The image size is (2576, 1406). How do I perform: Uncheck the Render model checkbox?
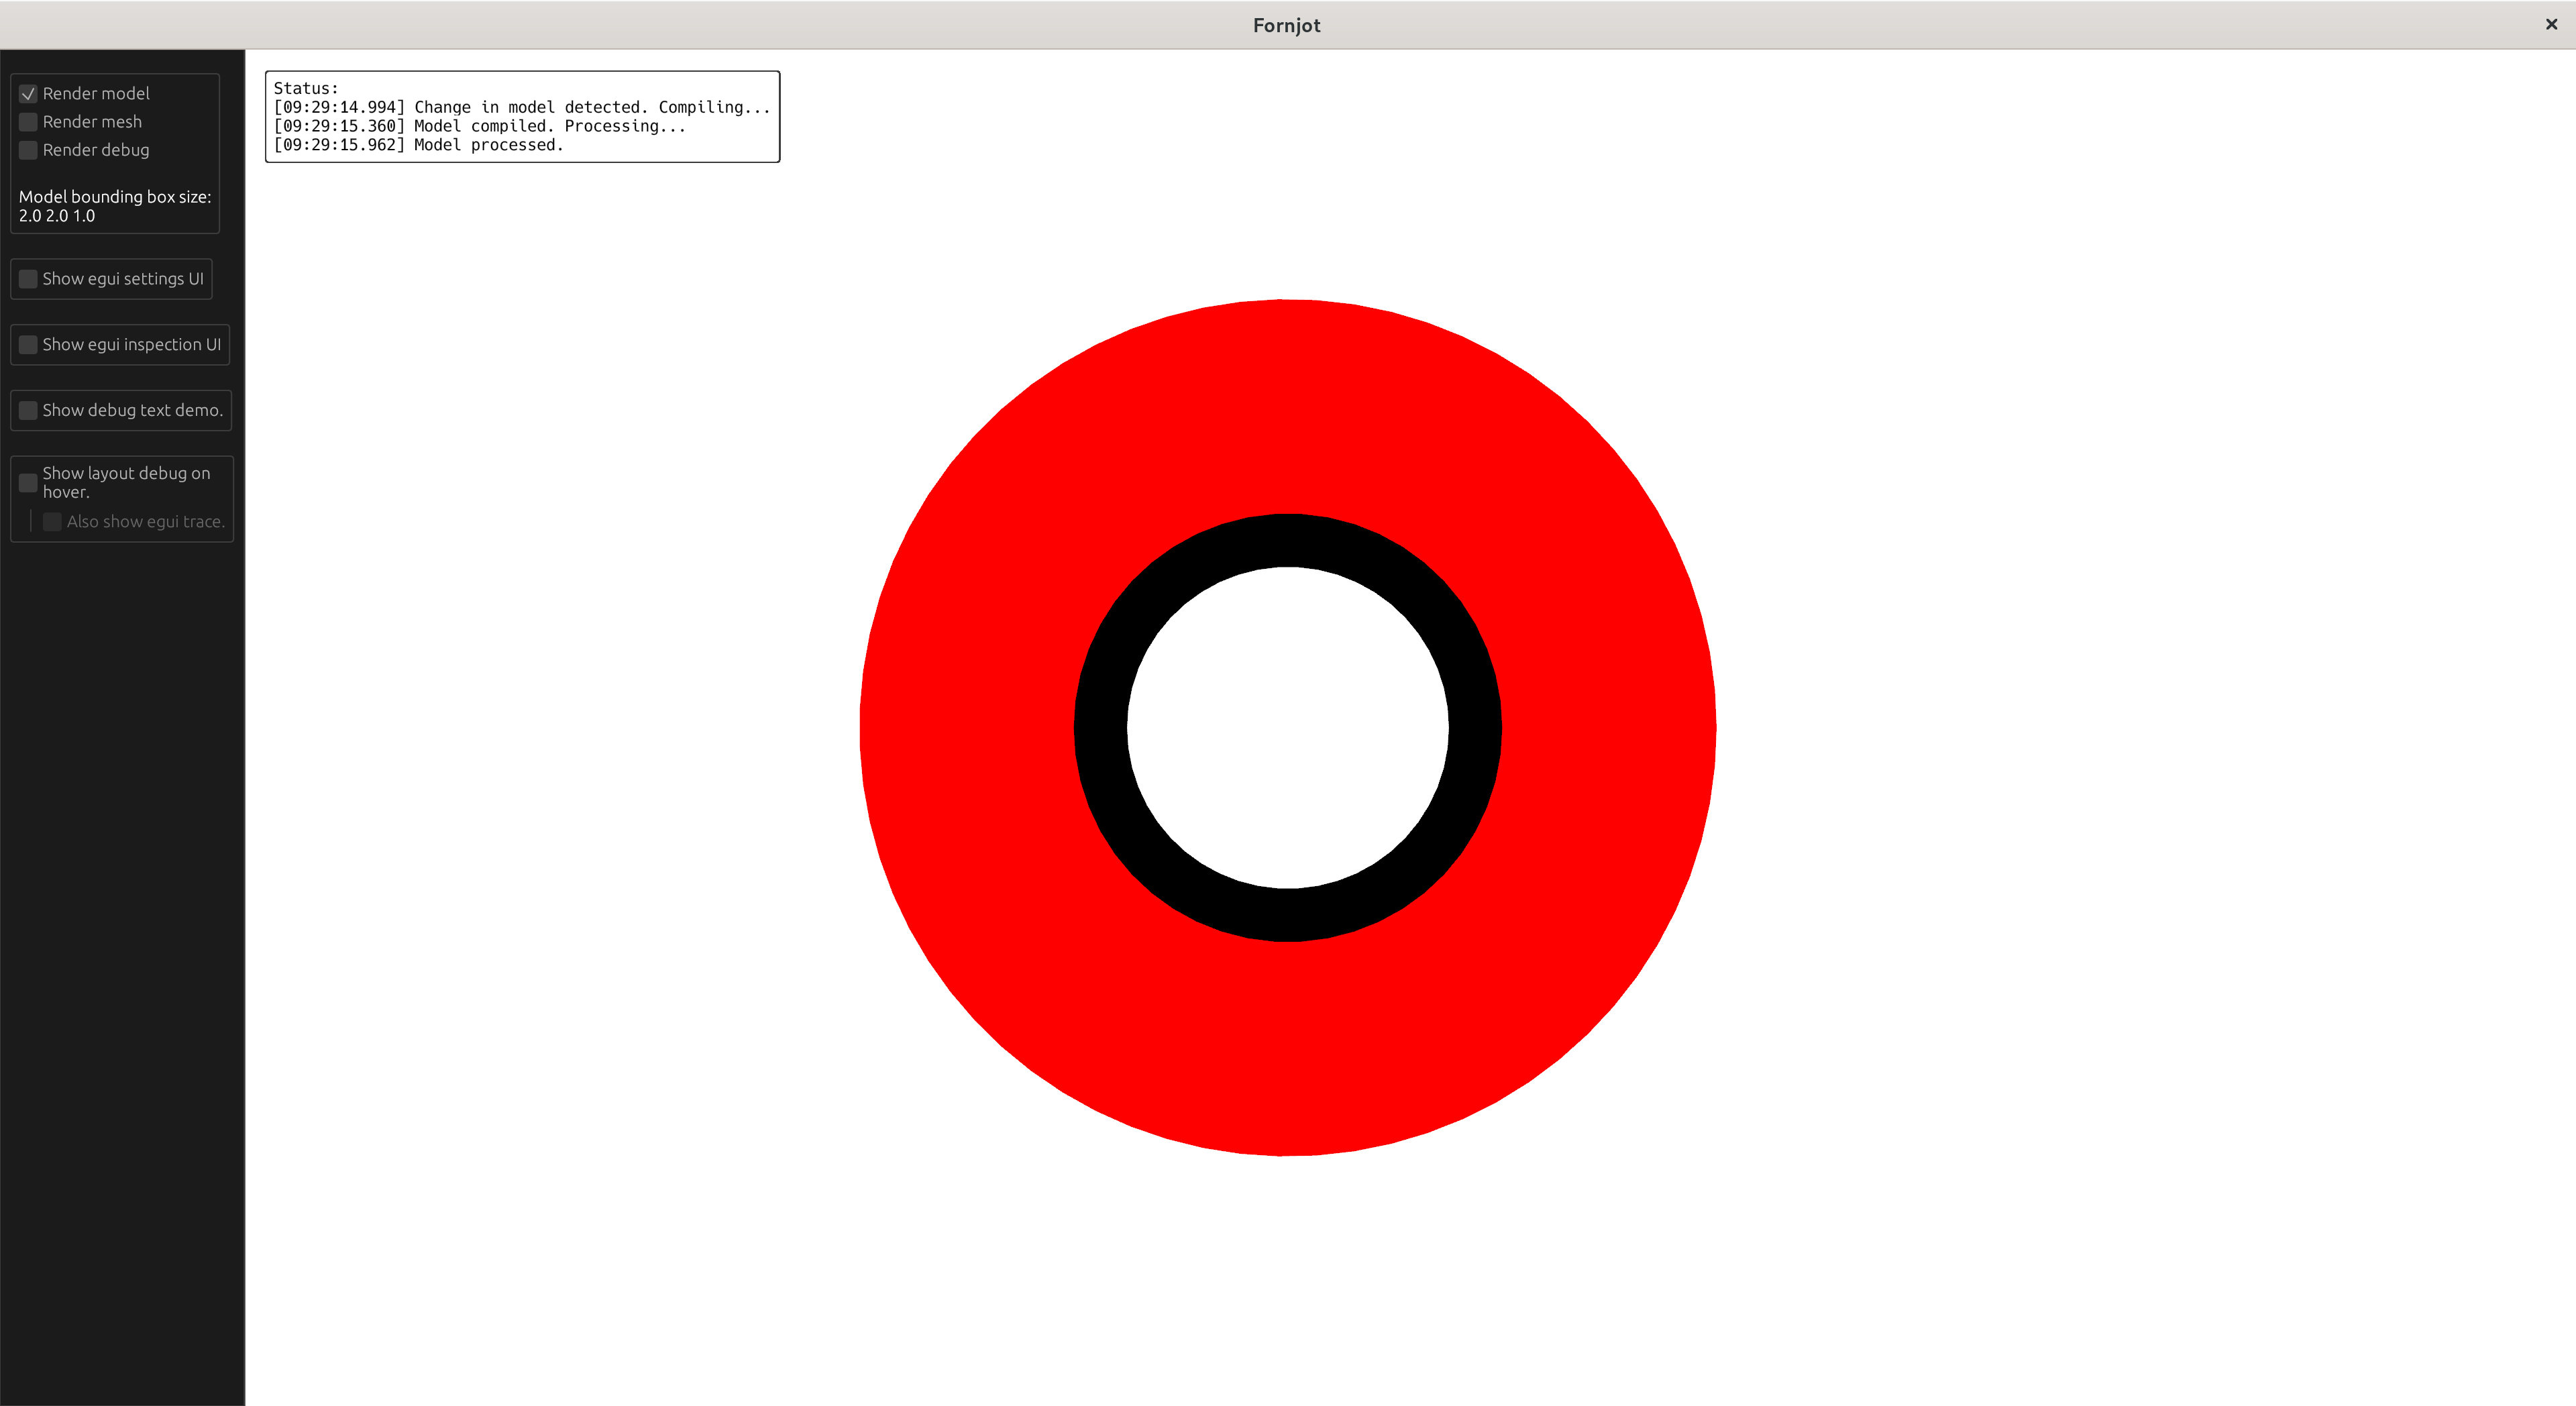28,94
